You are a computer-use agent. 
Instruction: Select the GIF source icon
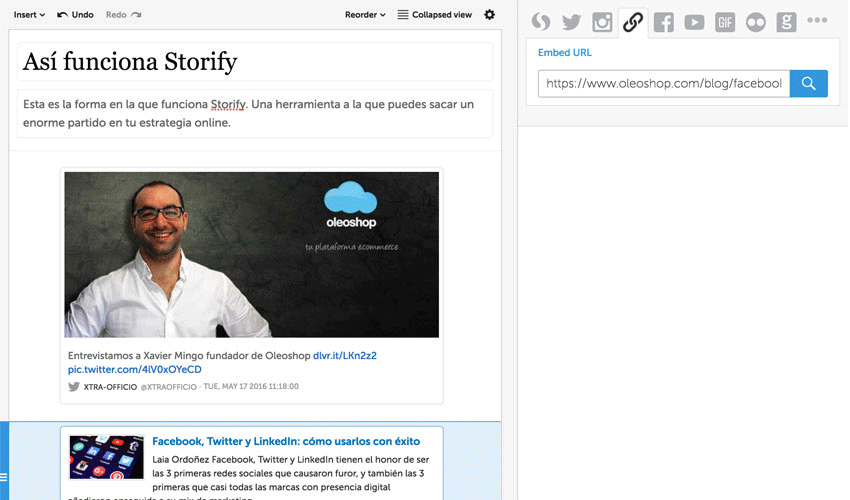point(725,22)
